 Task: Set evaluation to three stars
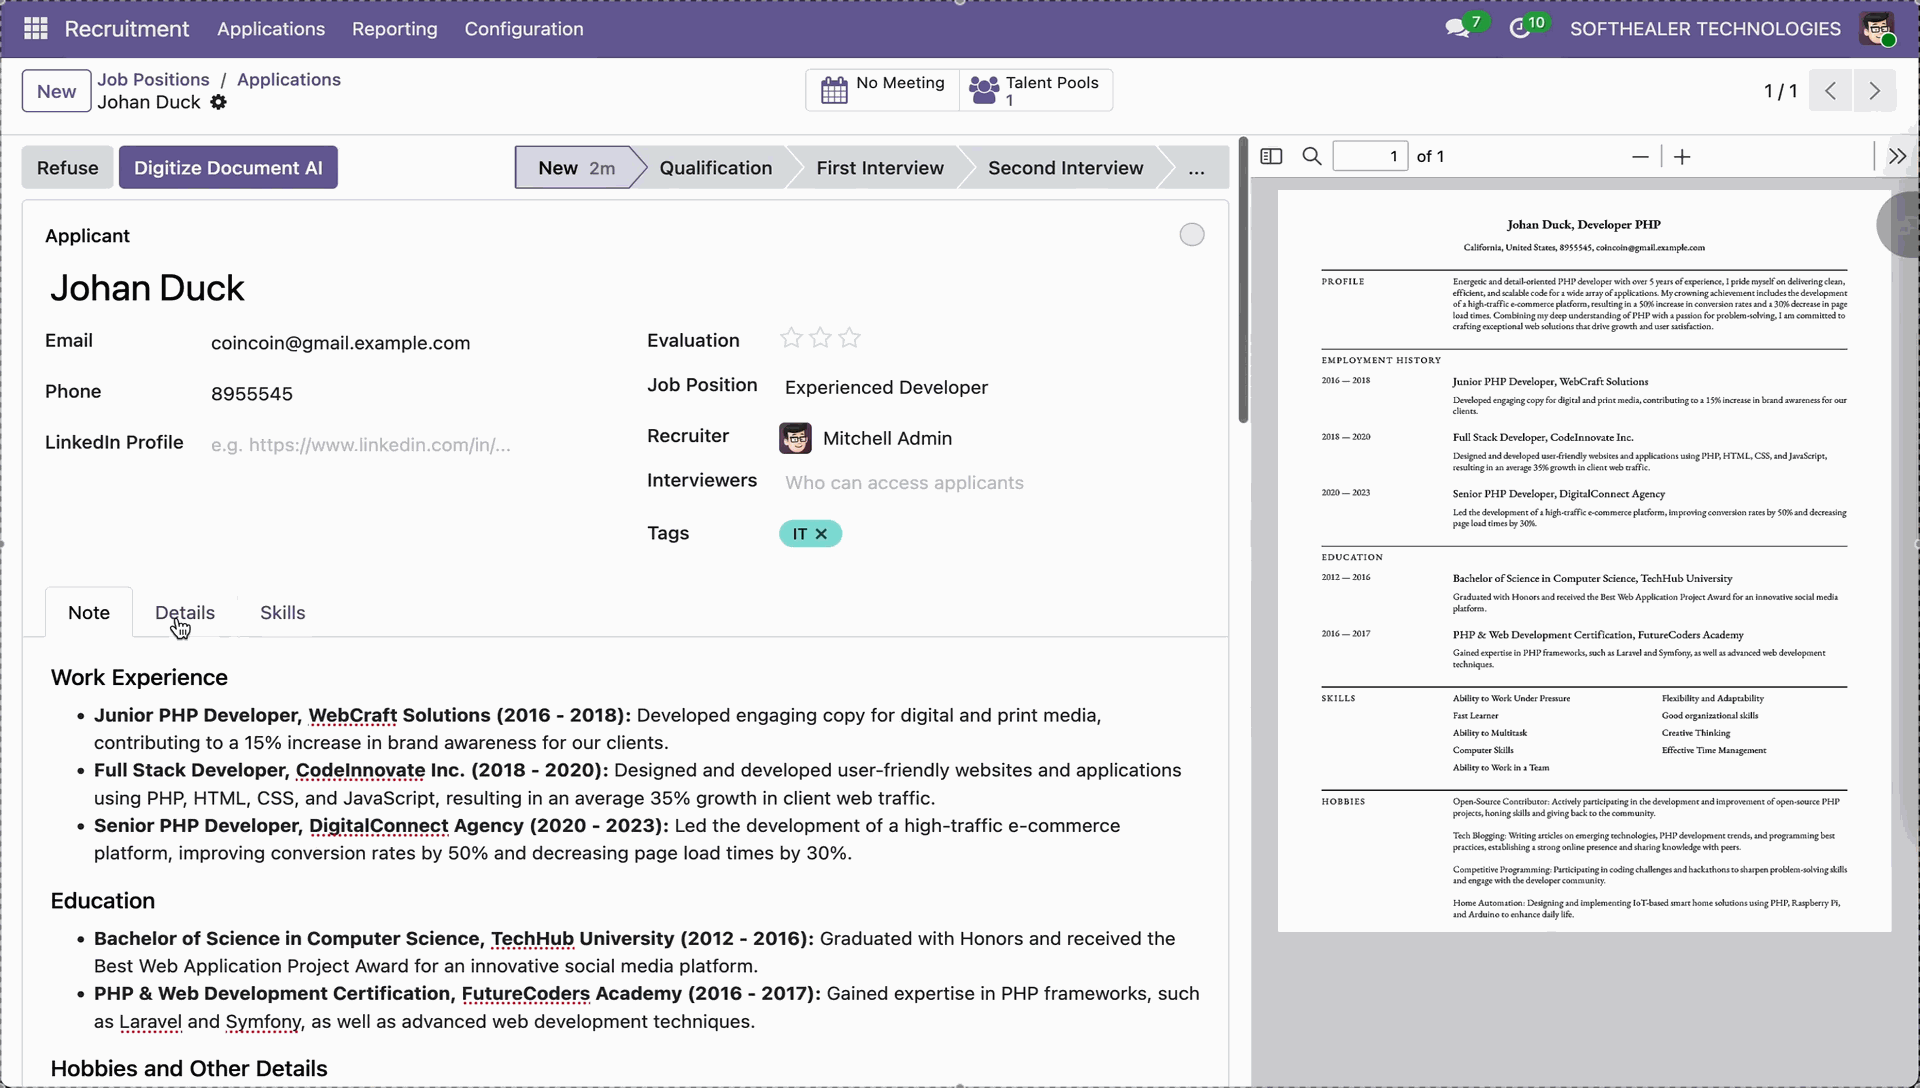[x=850, y=339]
